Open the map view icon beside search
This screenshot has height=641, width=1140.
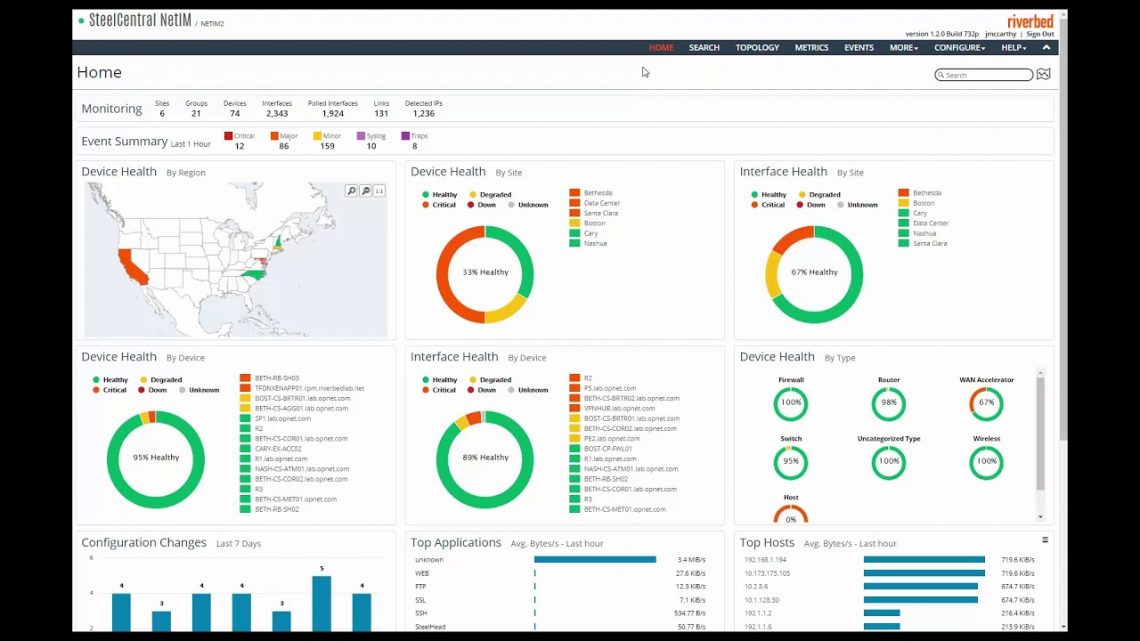(x=1043, y=75)
